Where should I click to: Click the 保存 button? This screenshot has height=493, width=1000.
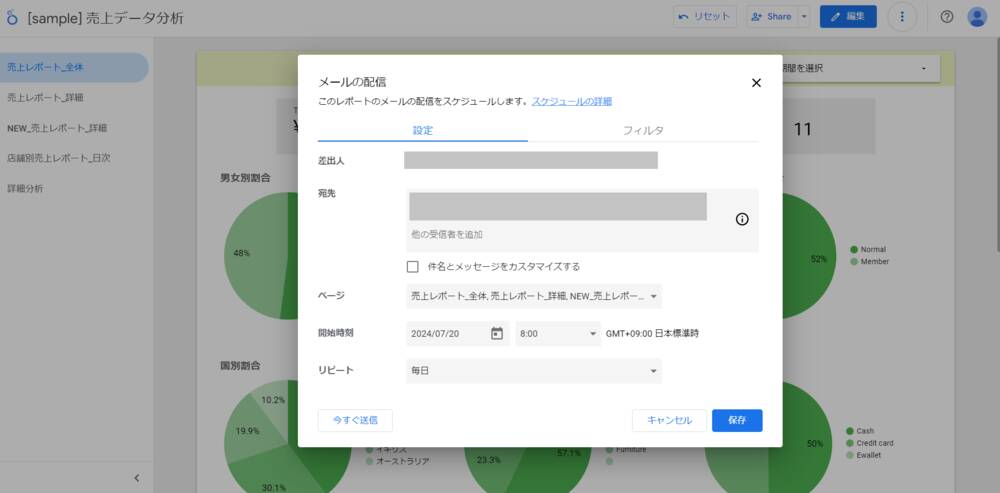coord(737,420)
